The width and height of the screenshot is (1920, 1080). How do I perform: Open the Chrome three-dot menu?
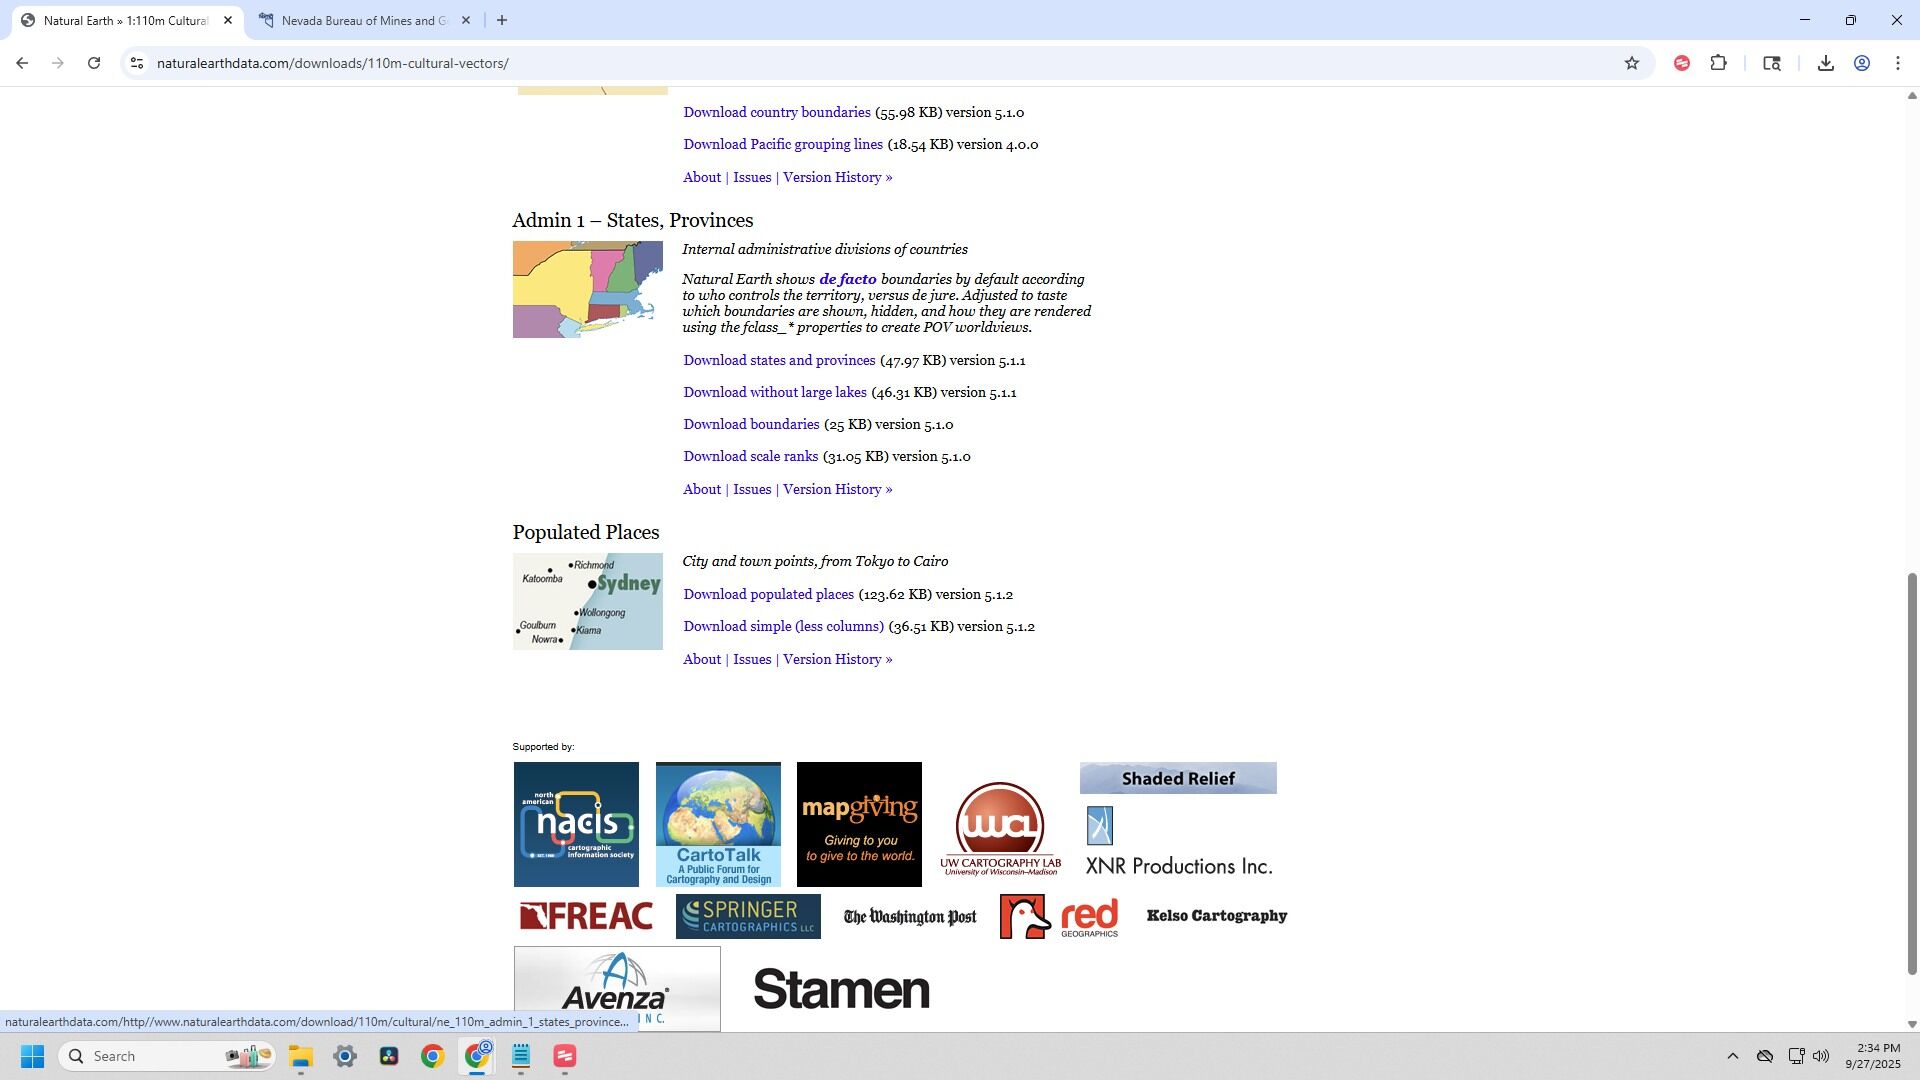[1898, 63]
